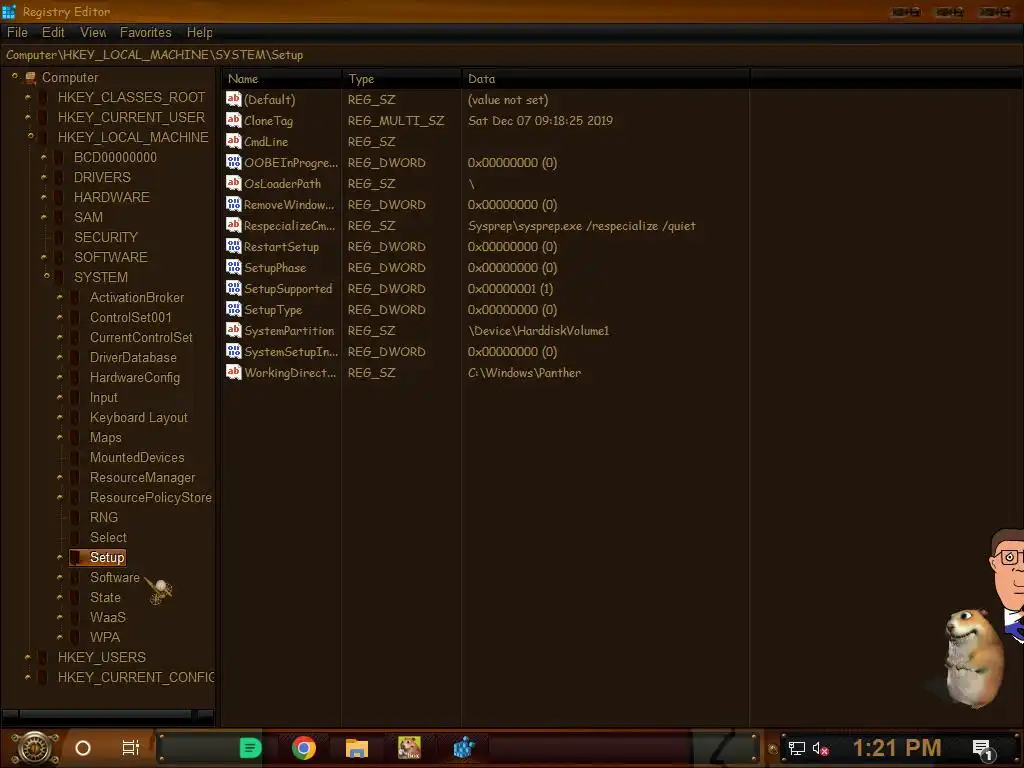Image resolution: width=1024 pixels, height=768 pixels.
Task: Expand the HKEY_CURRENT_USER node
Action: tap(27, 118)
